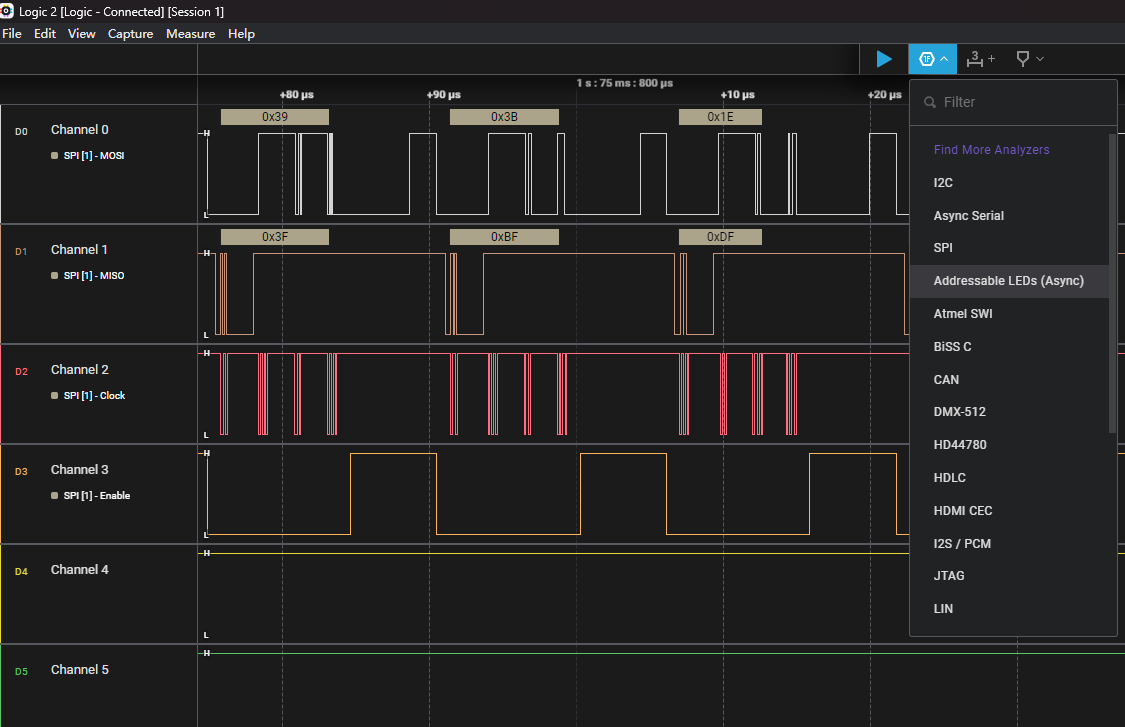Open the Measure menu
Screen dimensions: 1125x727
[190, 34]
